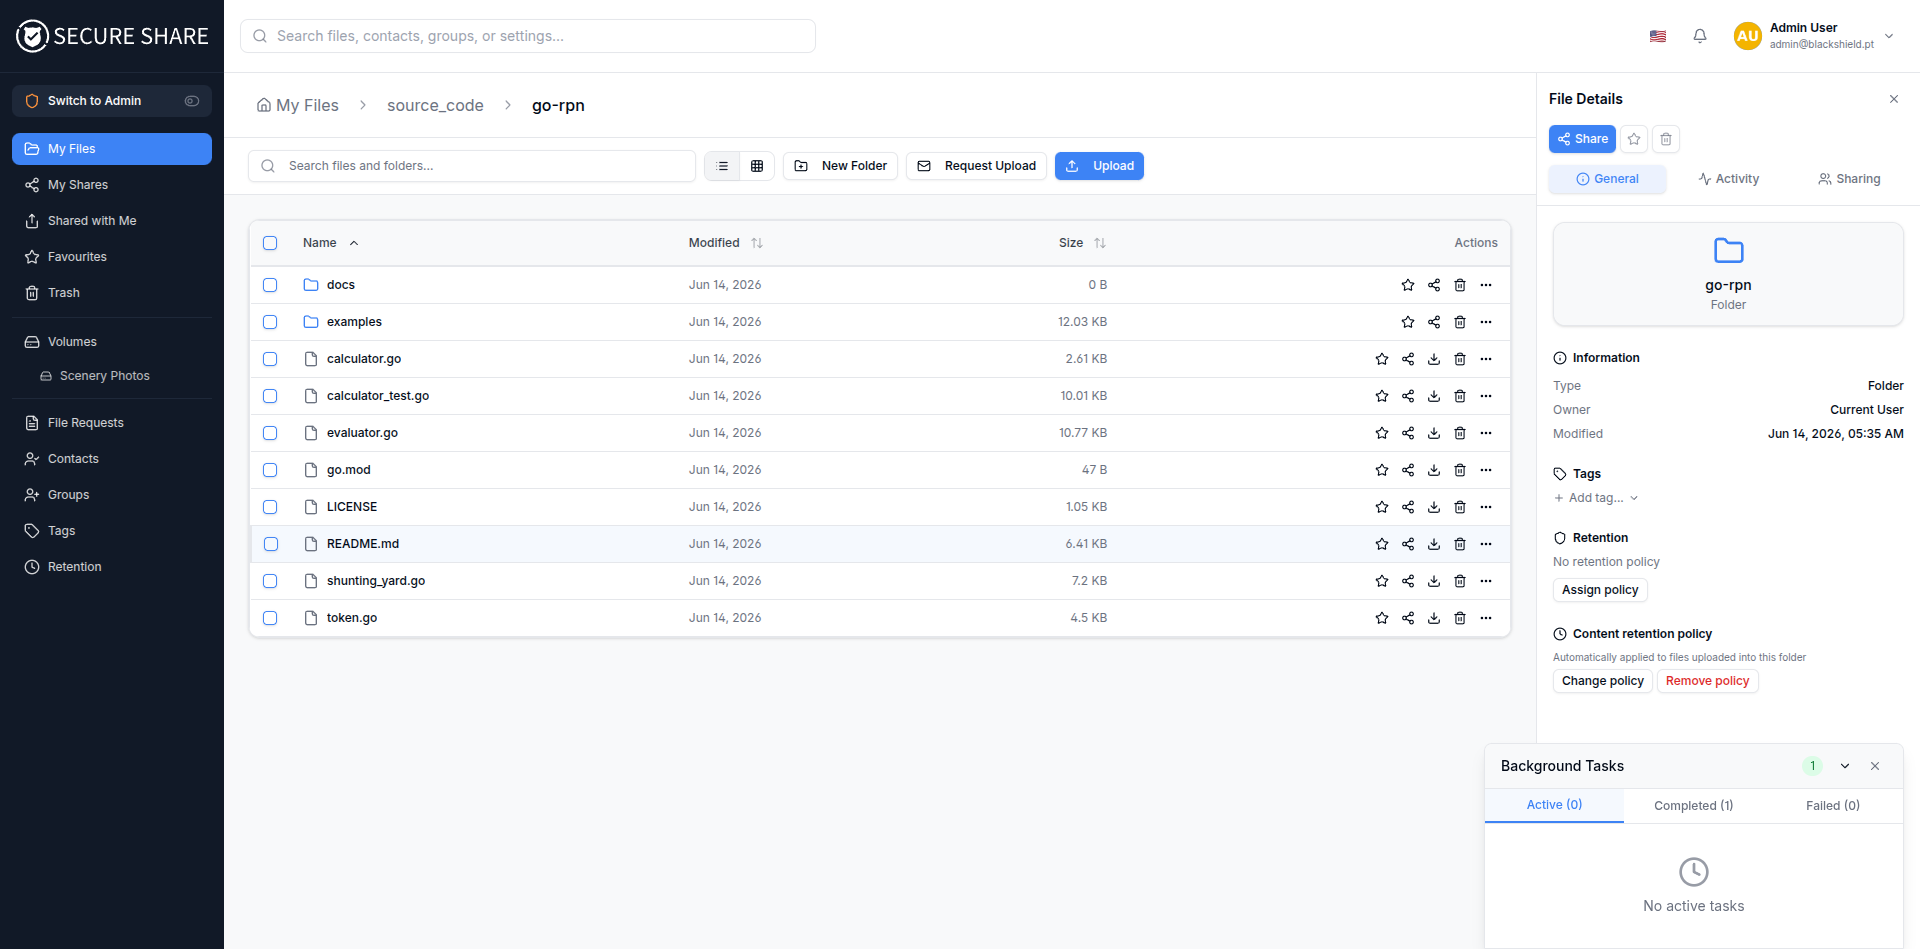This screenshot has height=949, width=1920.
Task: Check the examples folder checkbox
Action: (x=270, y=322)
